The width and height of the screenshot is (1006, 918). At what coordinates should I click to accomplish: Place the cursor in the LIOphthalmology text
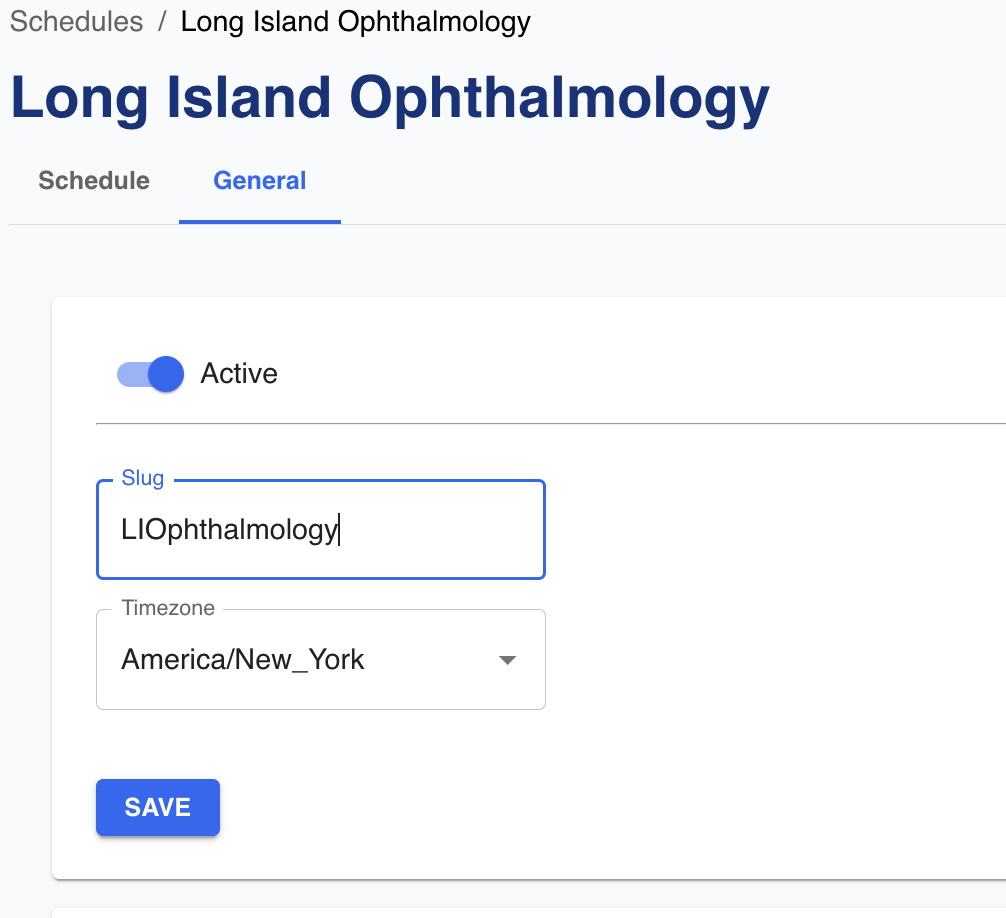click(228, 530)
